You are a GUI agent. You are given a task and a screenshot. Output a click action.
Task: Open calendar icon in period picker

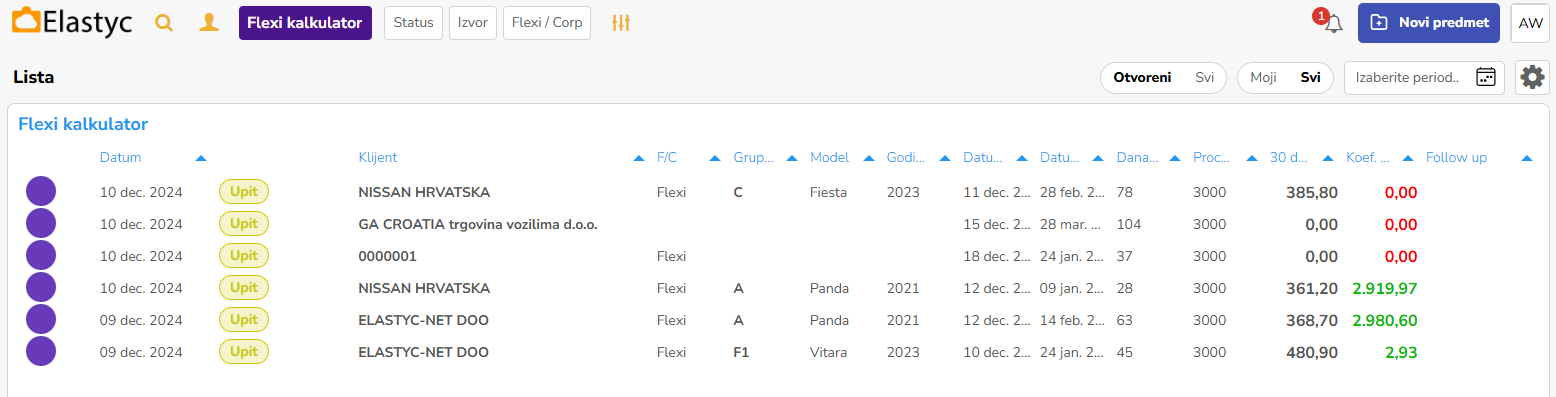[x=1486, y=77]
